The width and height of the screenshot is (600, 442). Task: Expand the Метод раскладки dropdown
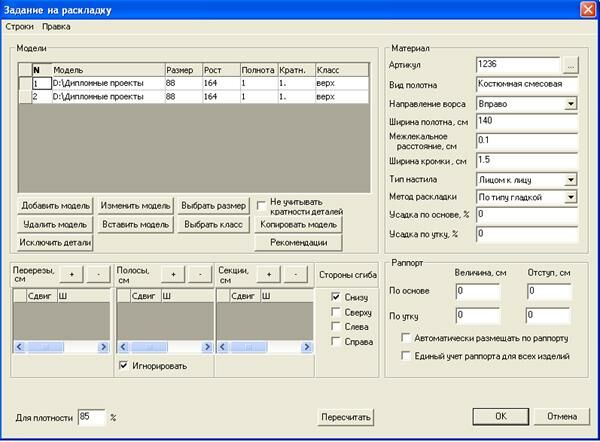coord(570,198)
